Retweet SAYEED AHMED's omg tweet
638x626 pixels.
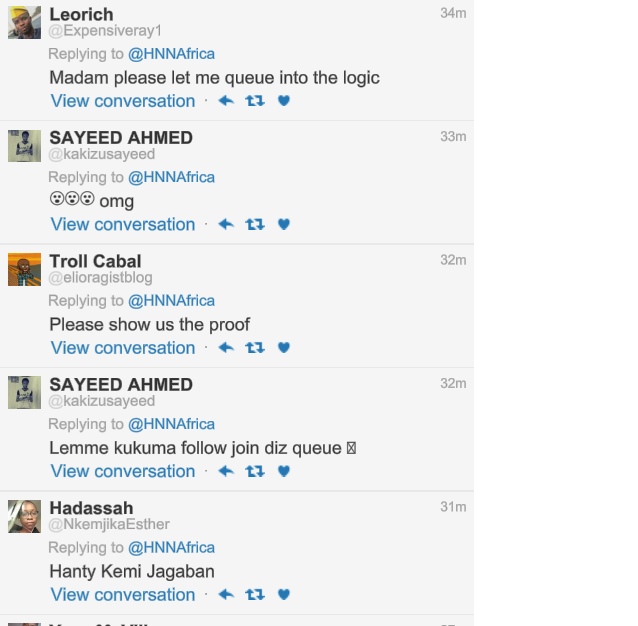[255, 224]
